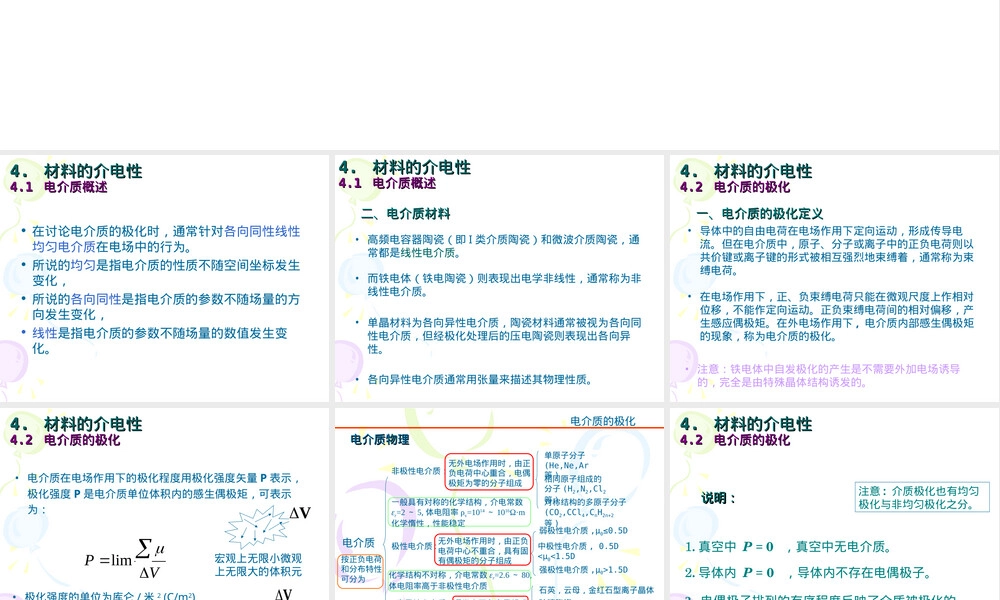Click the caption 宏观上无限小微观上无限大的体积元

coord(258,565)
